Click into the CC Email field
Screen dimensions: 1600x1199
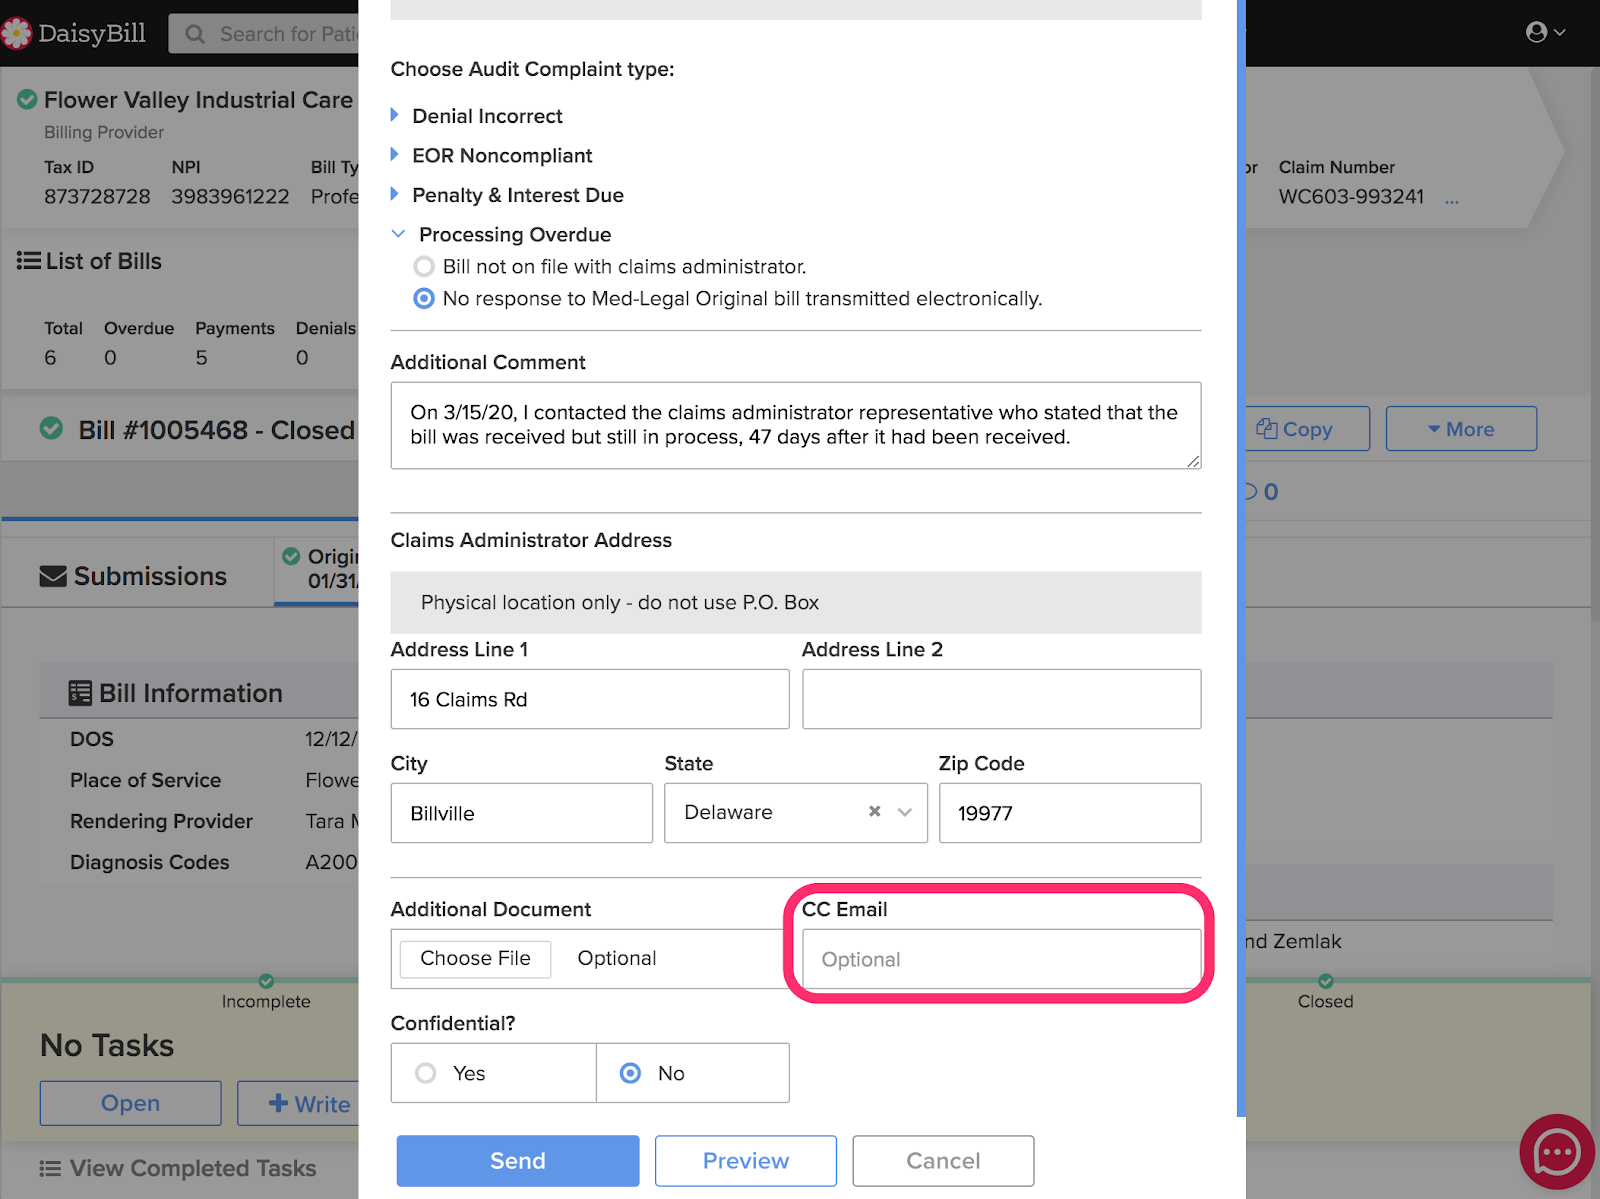(1001, 959)
